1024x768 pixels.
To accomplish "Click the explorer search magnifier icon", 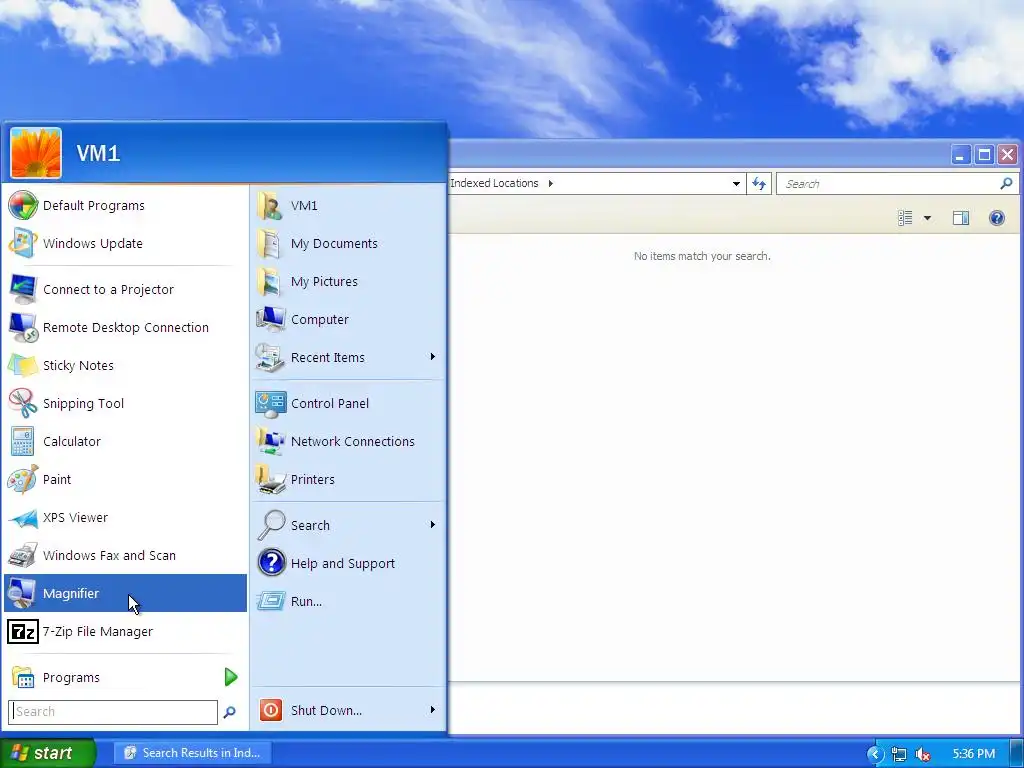I will tap(1006, 184).
